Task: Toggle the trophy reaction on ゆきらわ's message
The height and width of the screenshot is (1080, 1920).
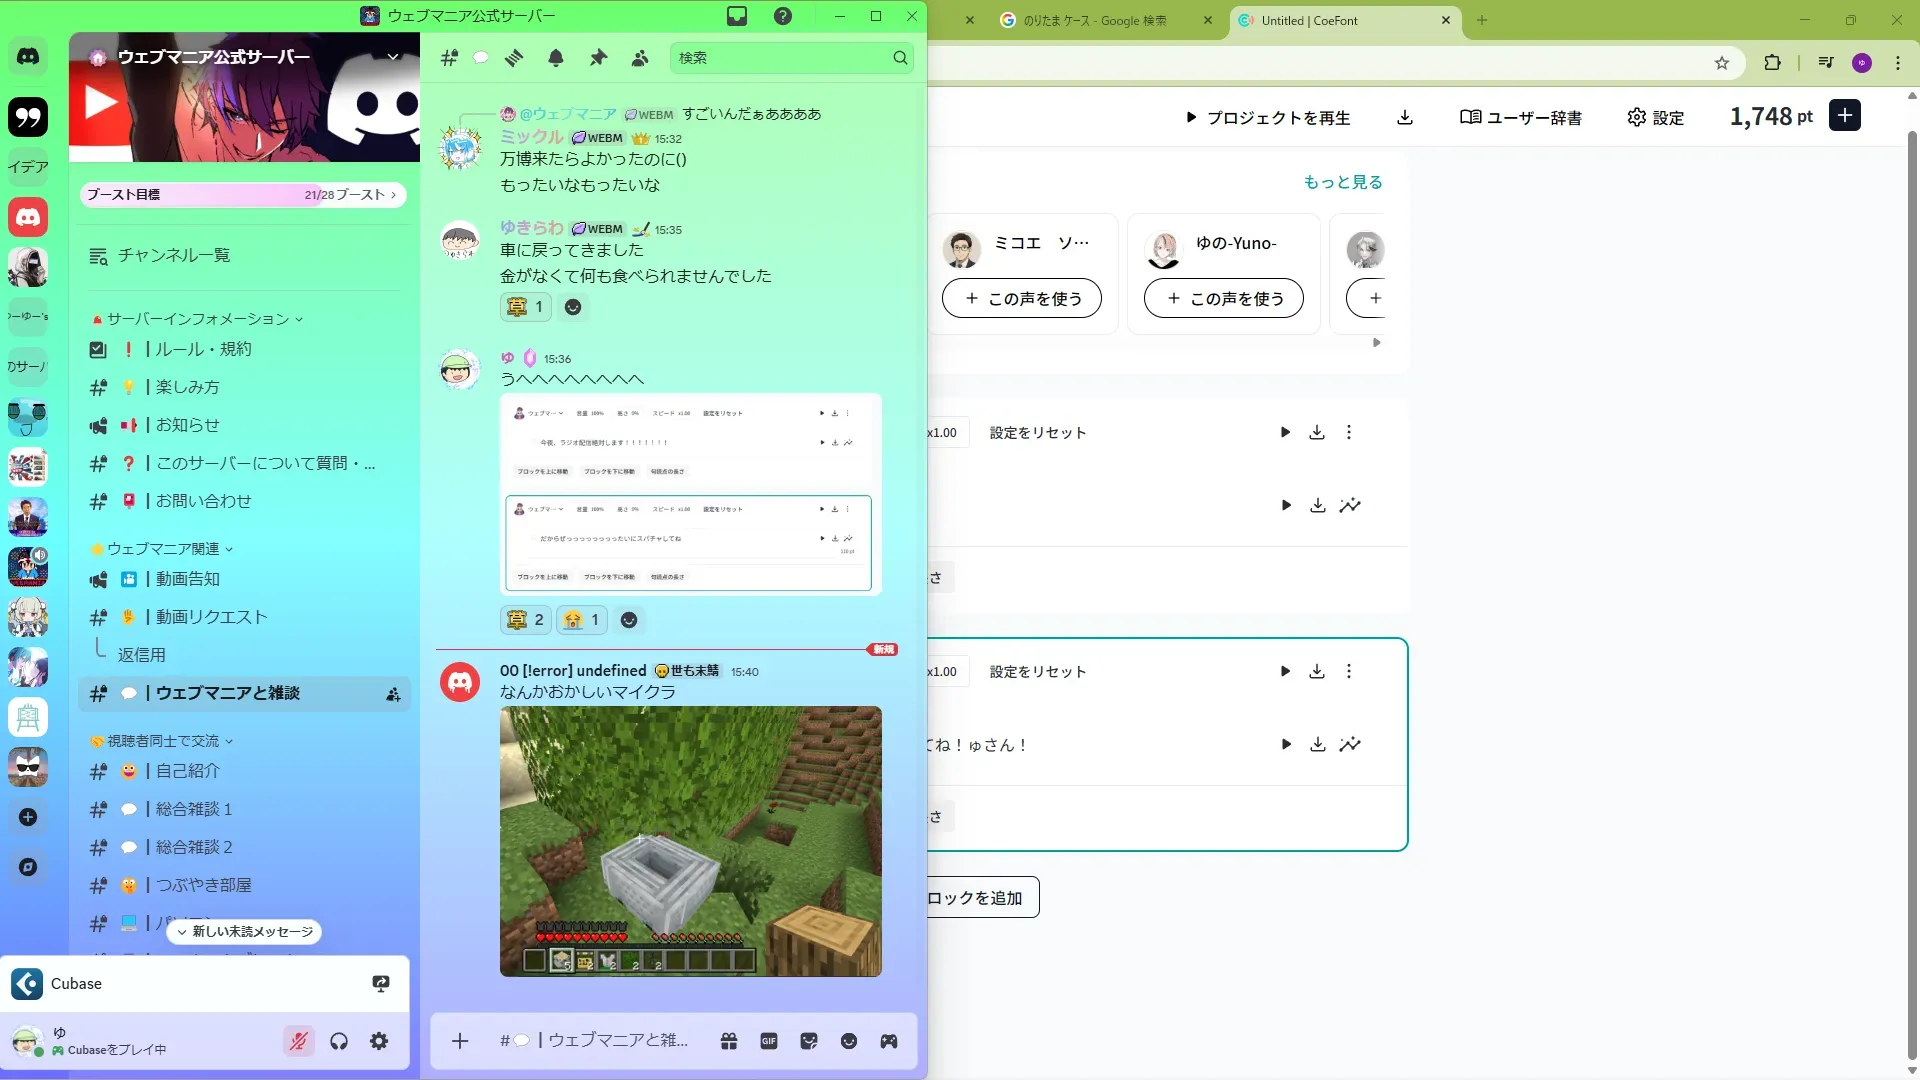Action: tap(525, 307)
